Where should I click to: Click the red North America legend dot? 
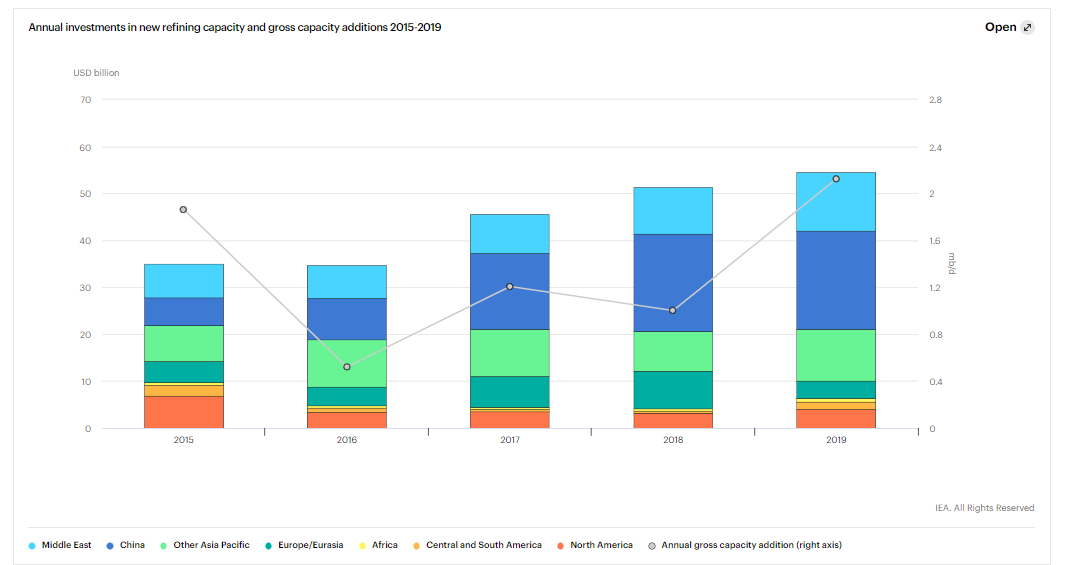click(x=560, y=546)
